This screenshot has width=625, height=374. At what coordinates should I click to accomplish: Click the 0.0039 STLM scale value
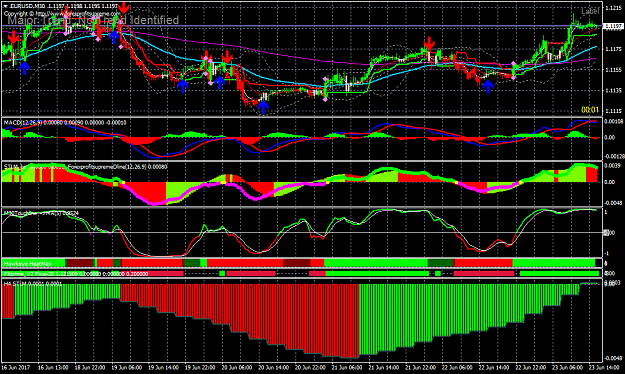click(612, 165)
